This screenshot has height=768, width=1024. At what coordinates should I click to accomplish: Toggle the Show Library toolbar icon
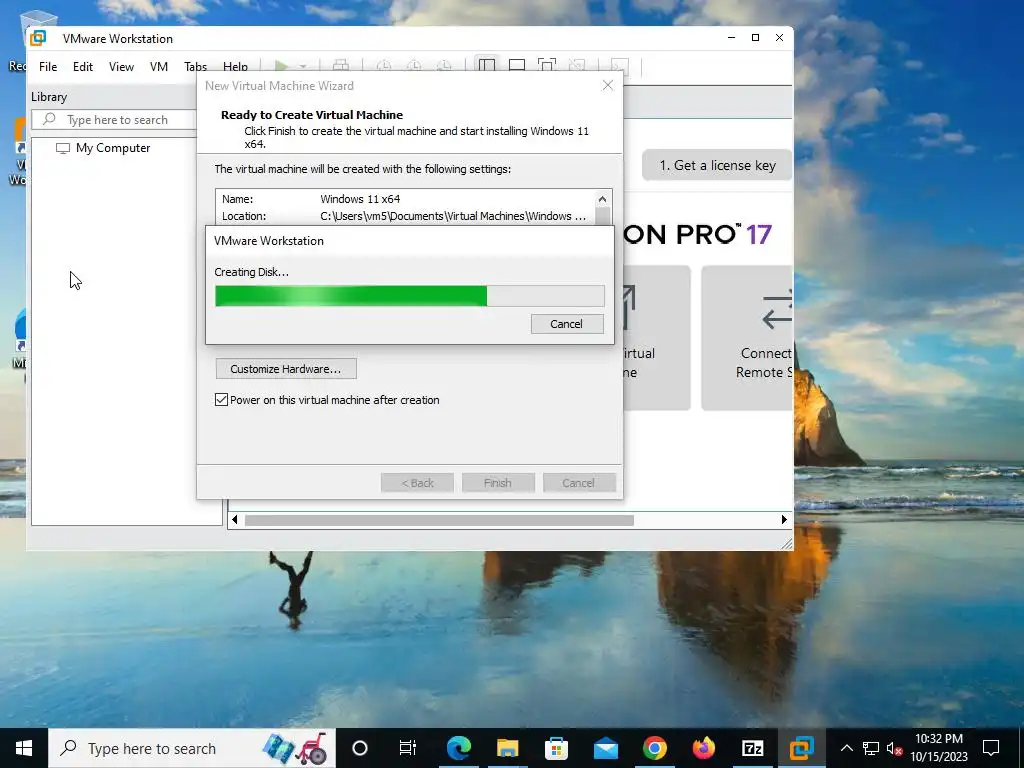pyautogui.click(x=487, y=65)
